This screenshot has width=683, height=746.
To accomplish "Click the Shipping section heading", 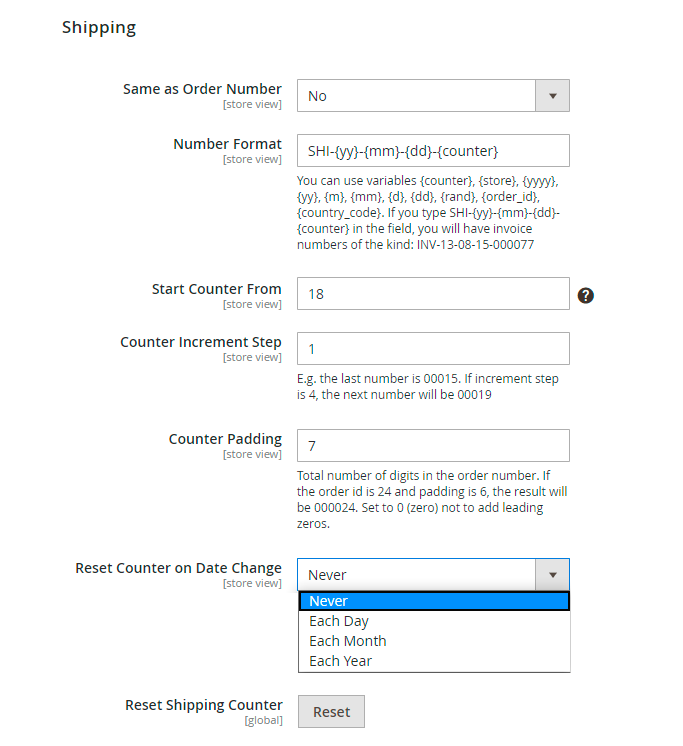I will [x=99, y=27].
